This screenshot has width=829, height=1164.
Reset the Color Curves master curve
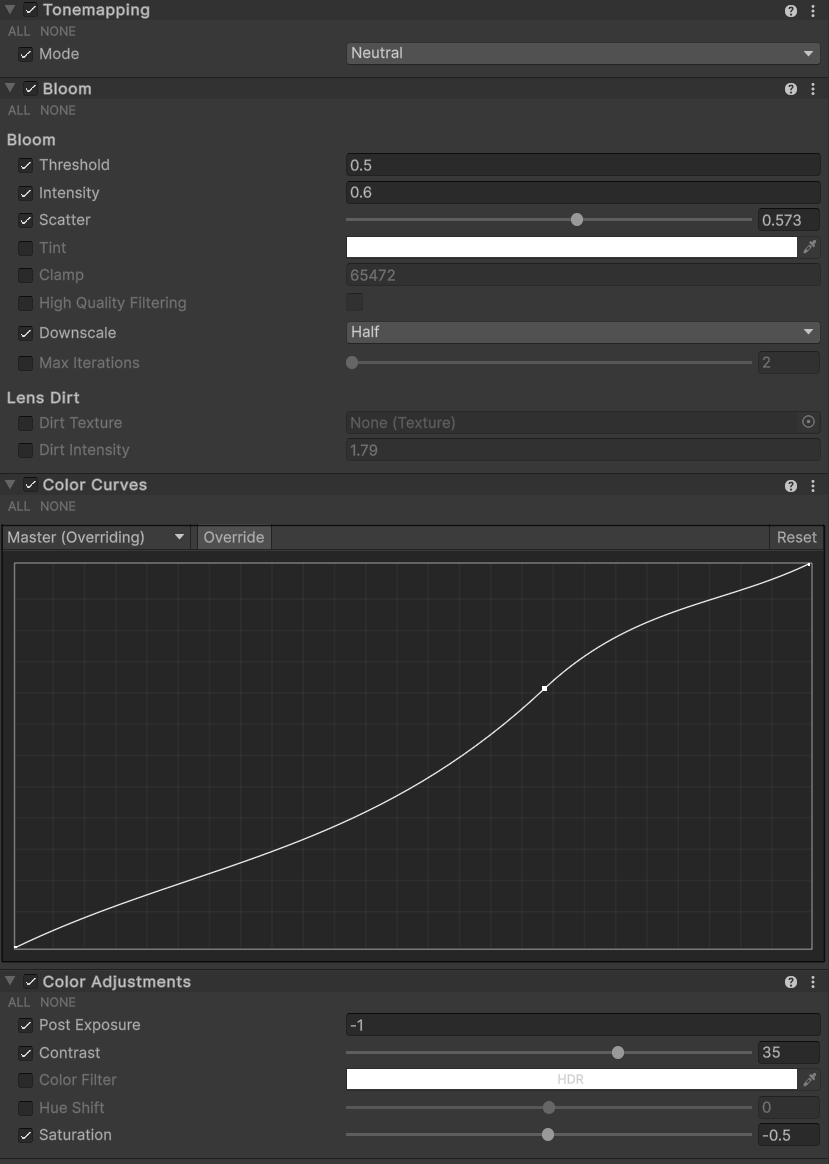796,537
